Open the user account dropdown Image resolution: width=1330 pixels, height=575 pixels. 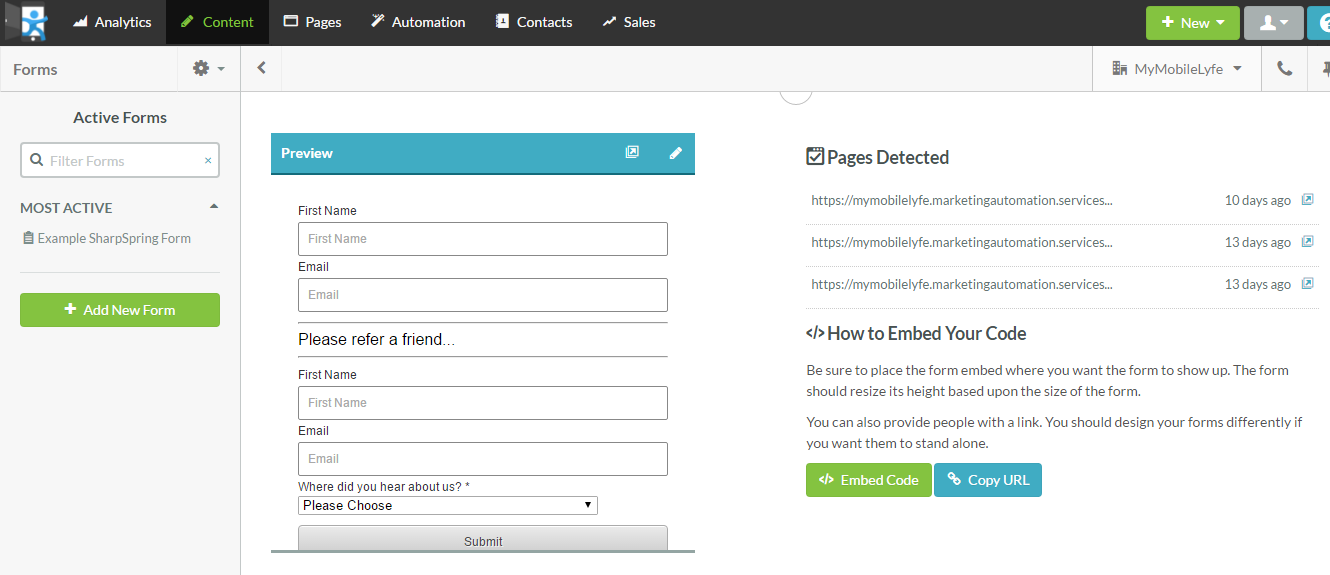[1273, 23]
